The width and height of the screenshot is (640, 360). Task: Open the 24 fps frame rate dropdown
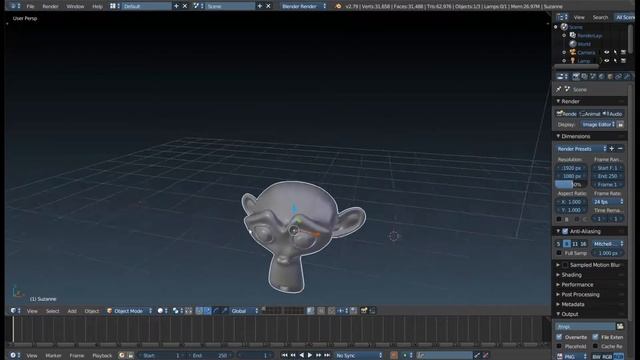pyautogui.click(x=608, y=202)
